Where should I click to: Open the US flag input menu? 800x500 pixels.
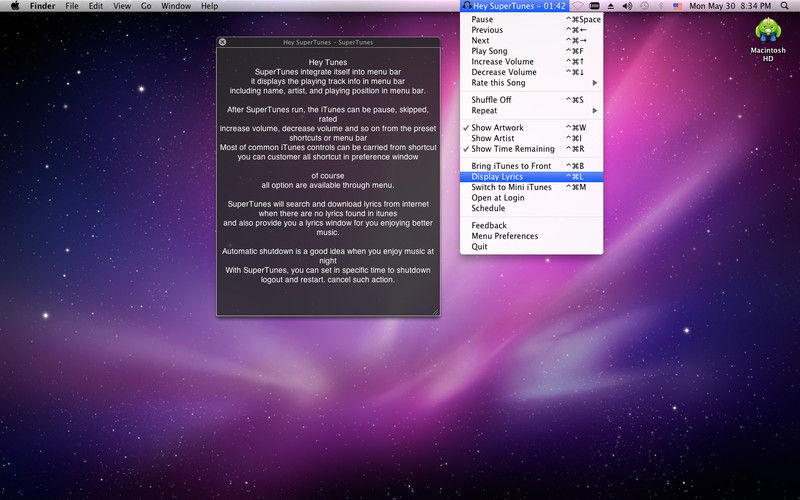(678, 6)
